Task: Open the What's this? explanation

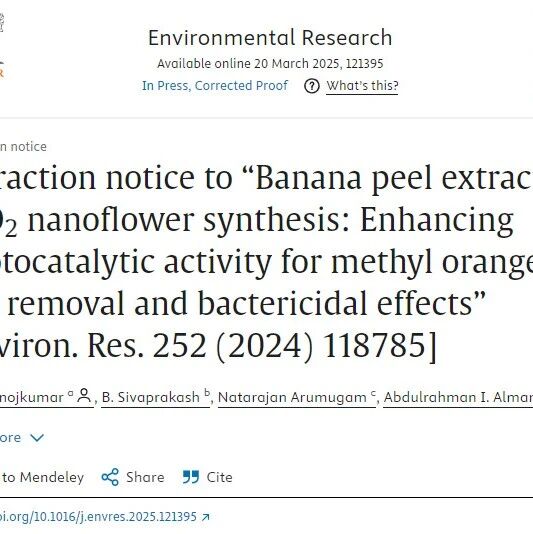Action: [362, 86]
